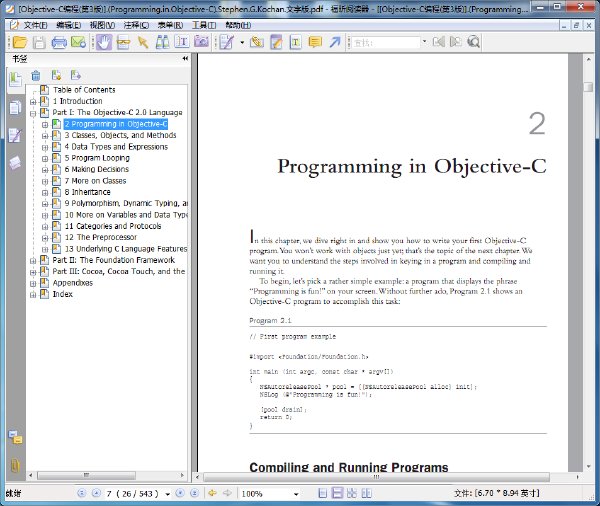Open the Bookmarks panel sidebar icon
The width and height of the screenshot is (600, 506).
click(x=15, y=80)
